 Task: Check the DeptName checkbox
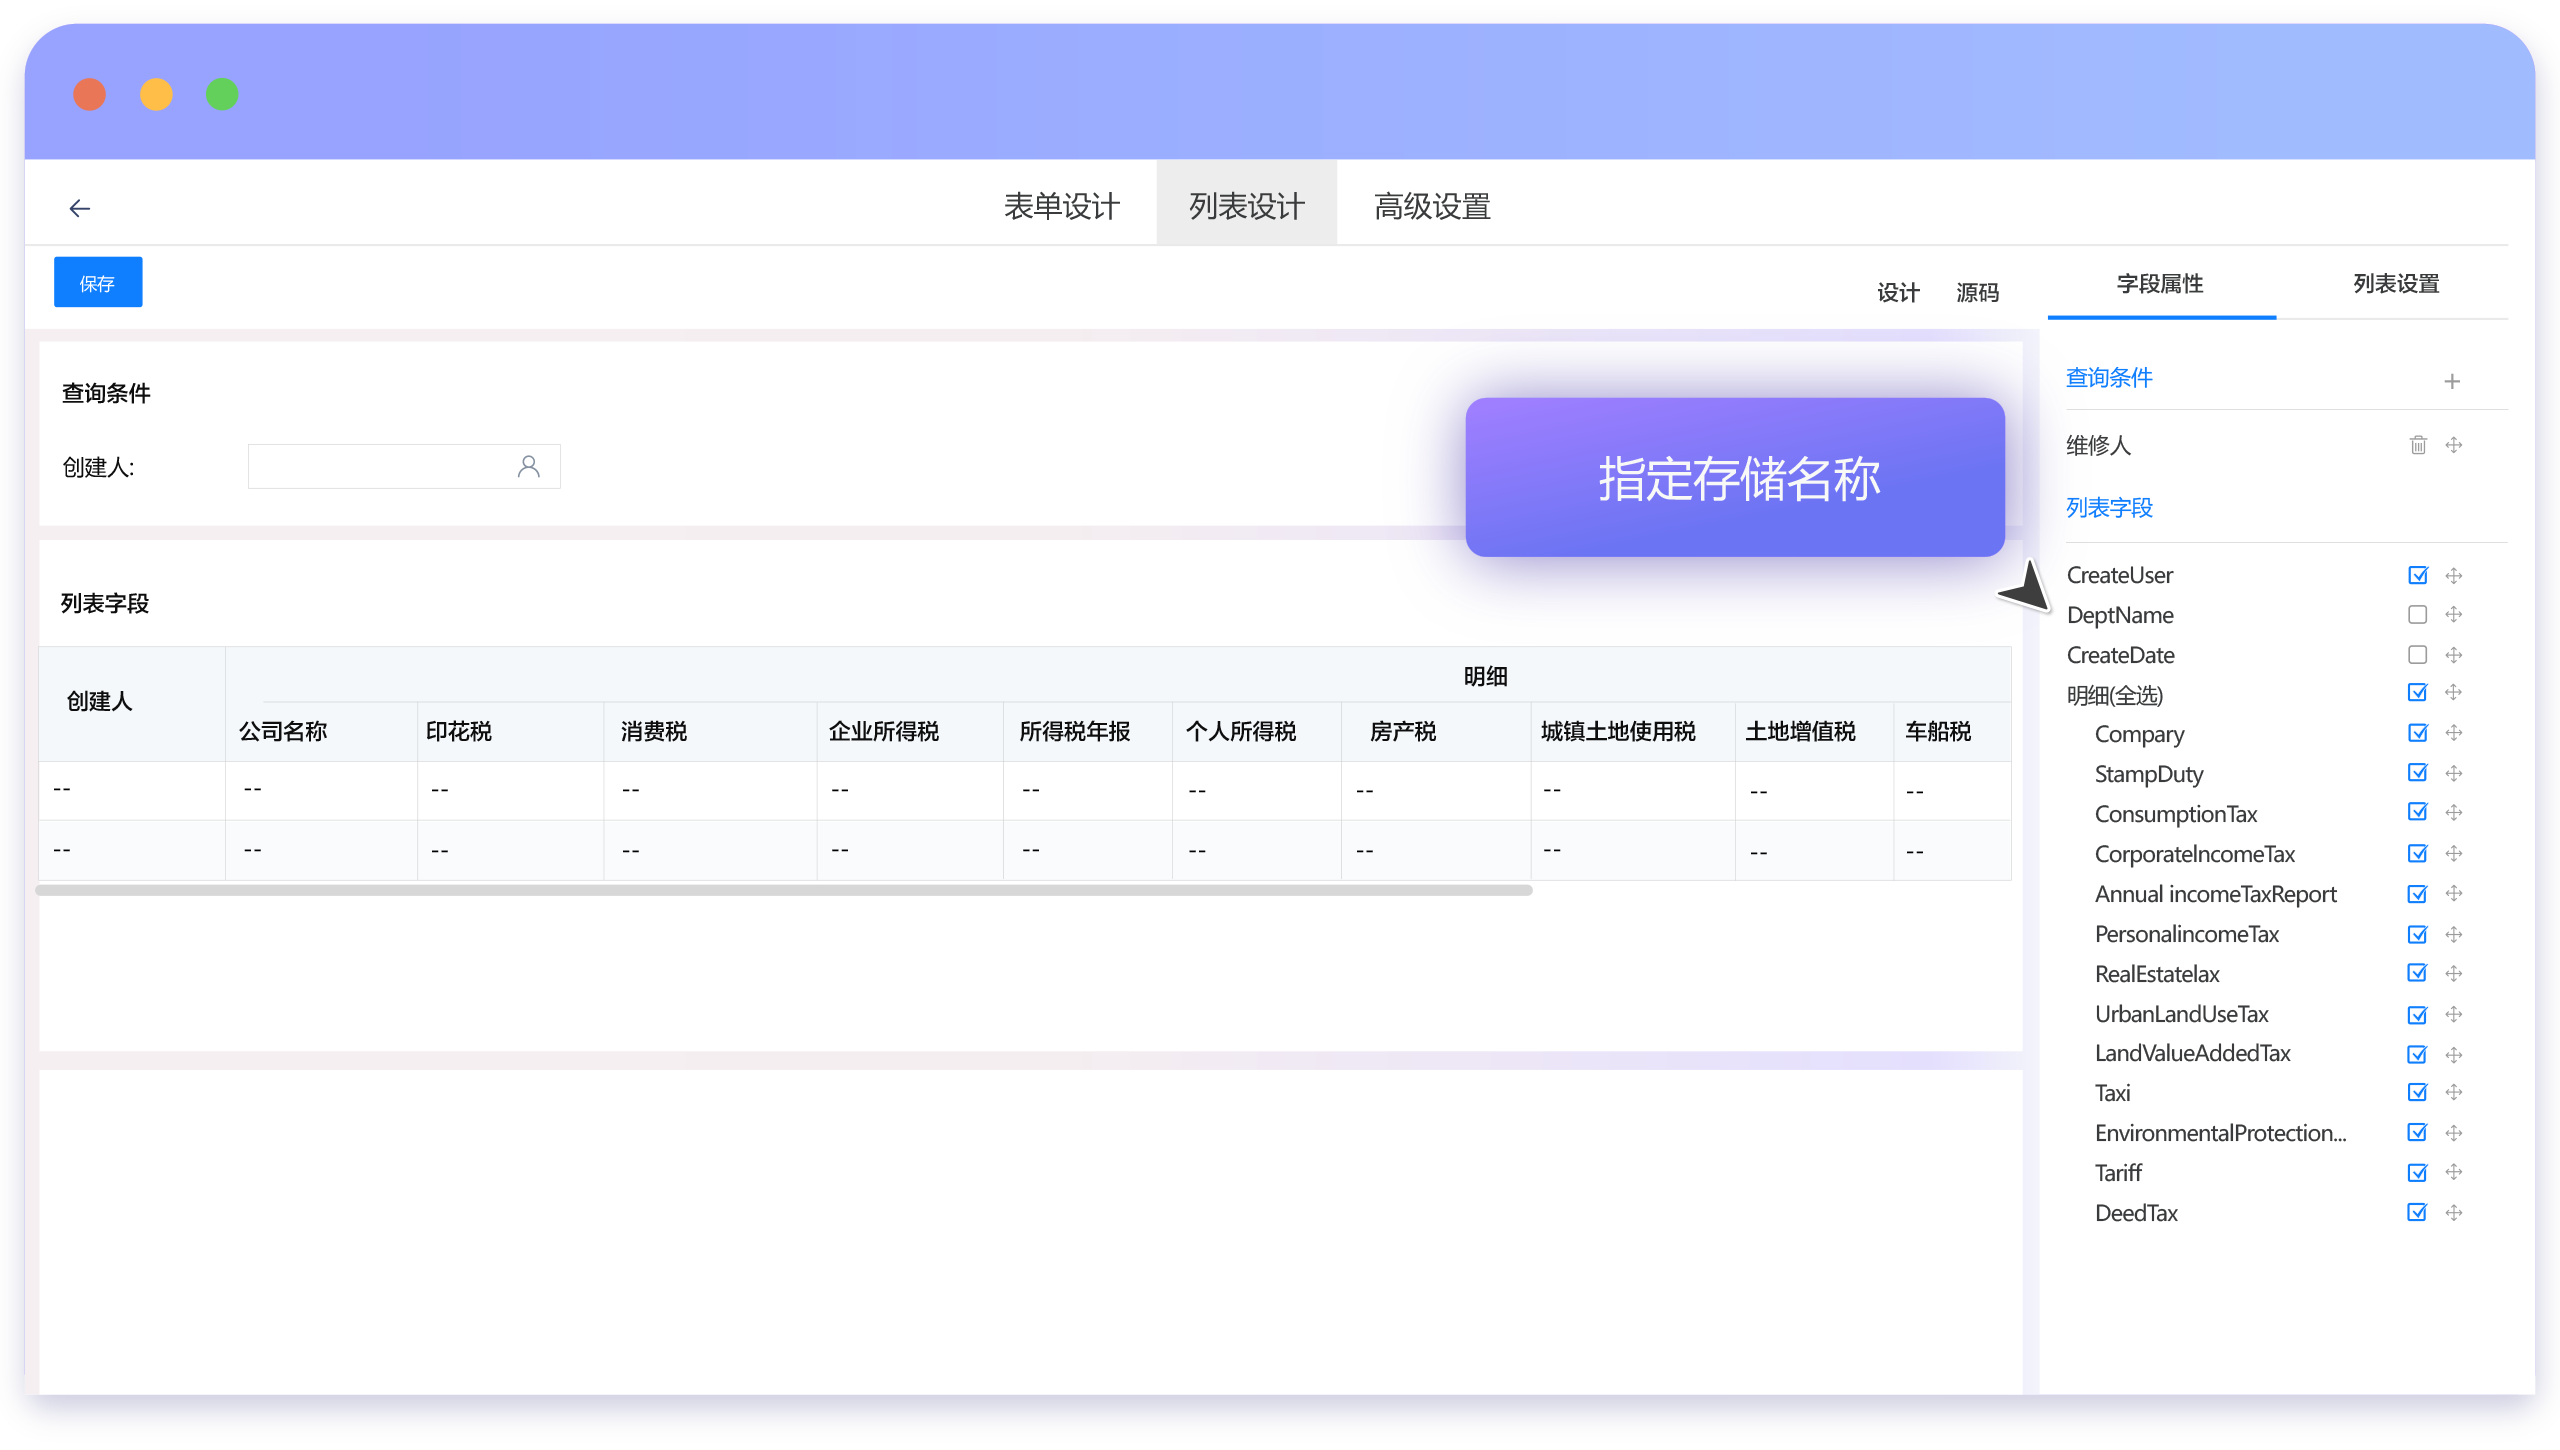[2417, 614]
